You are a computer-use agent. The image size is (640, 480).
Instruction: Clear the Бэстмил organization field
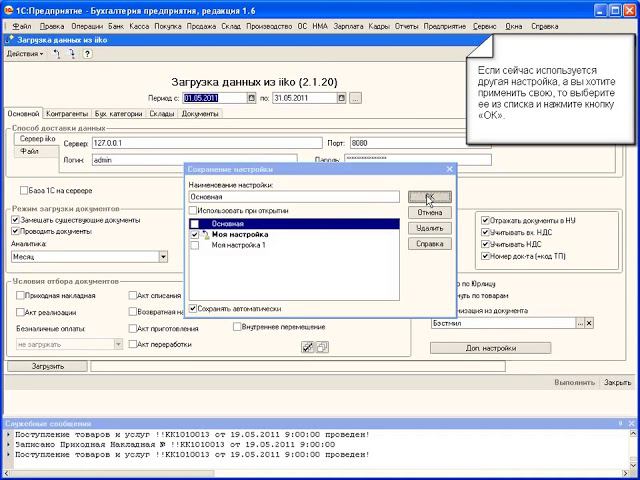589,323
